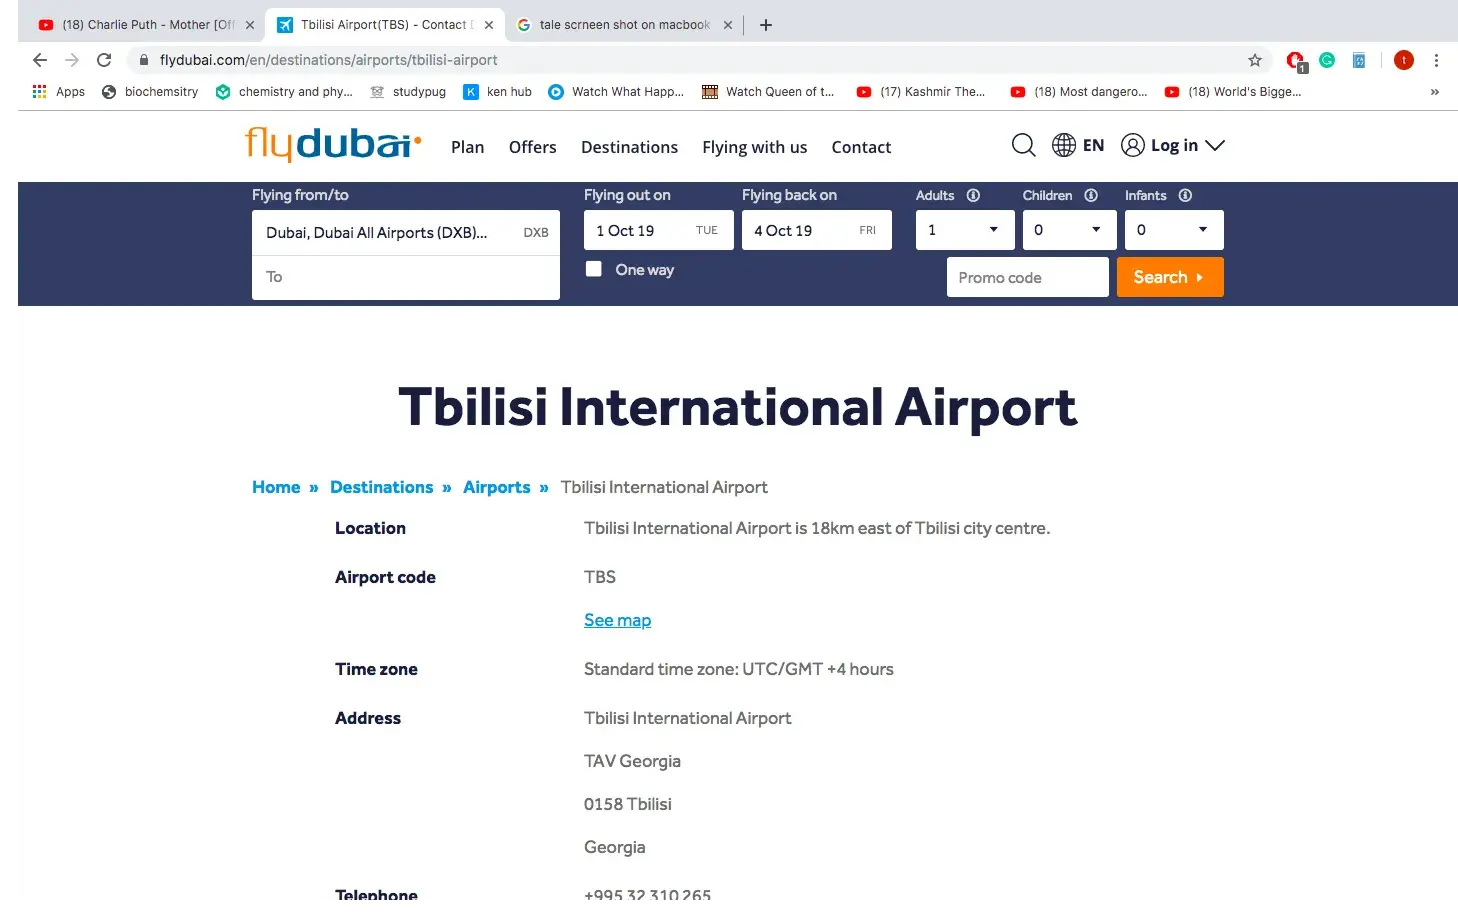Open a new tab with the plus button

point(766,25)
